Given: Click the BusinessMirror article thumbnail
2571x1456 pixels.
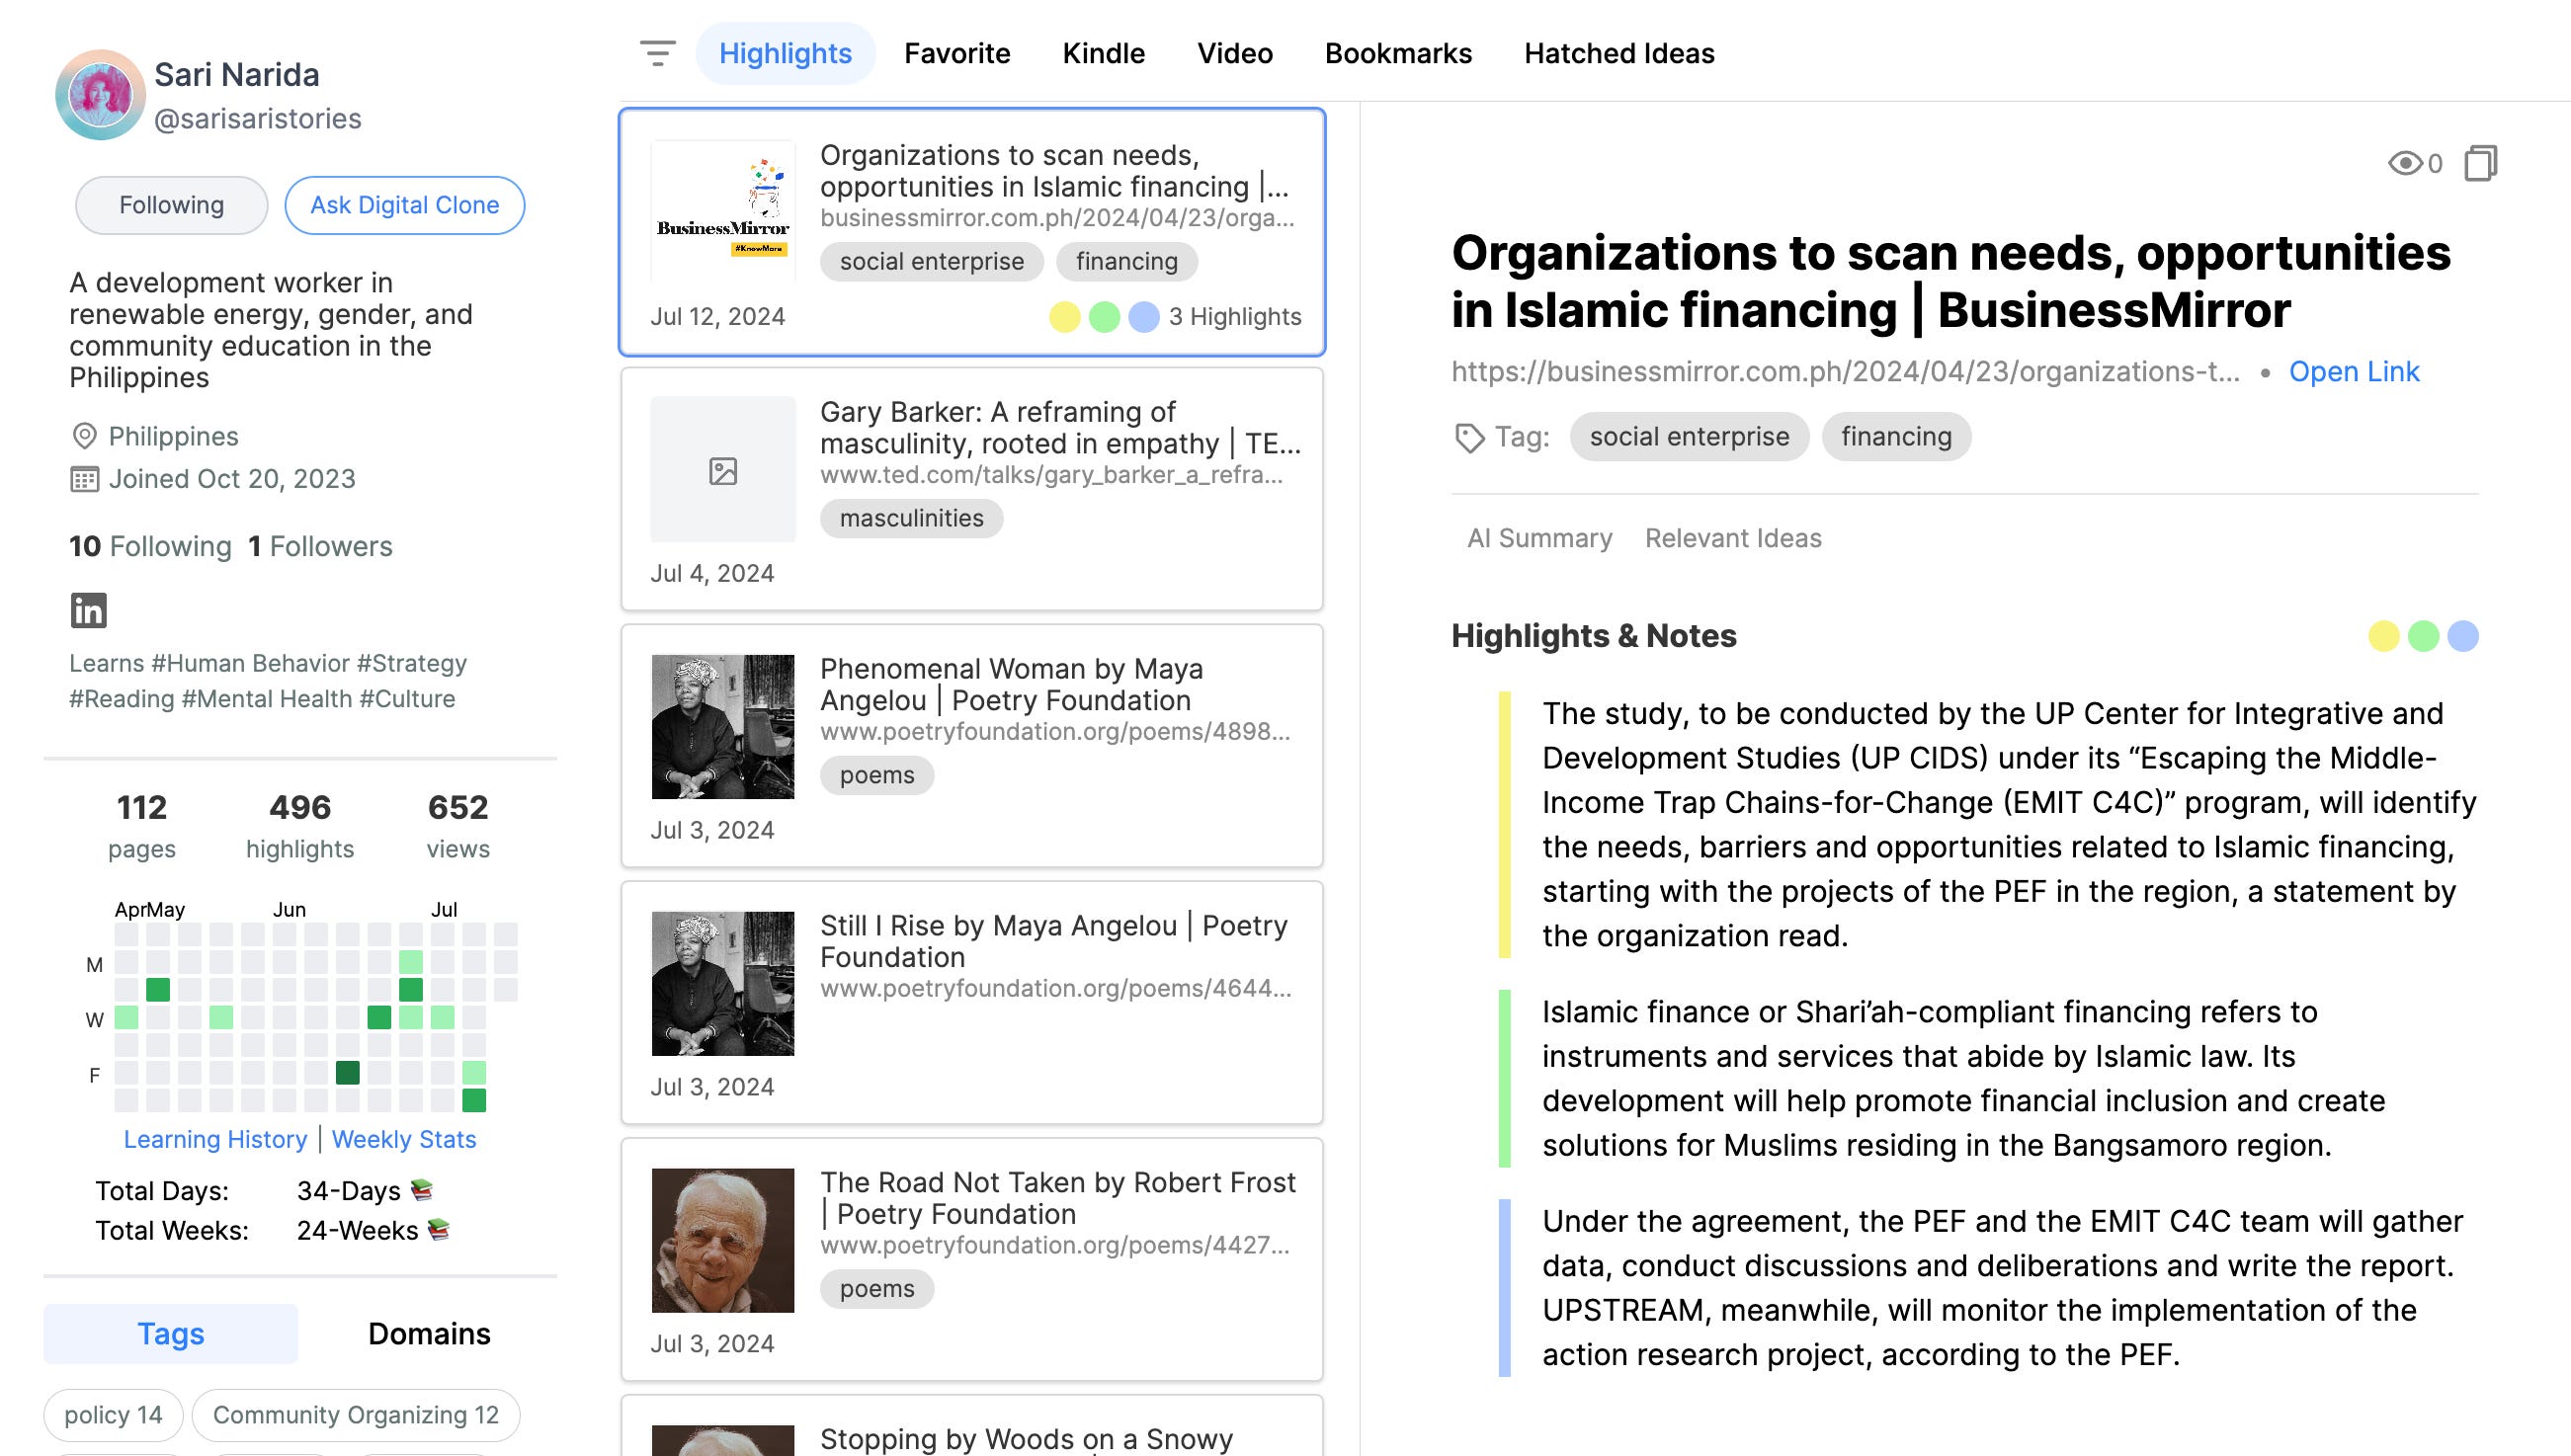Looking at the screenshot, I should tap(723, 211).
